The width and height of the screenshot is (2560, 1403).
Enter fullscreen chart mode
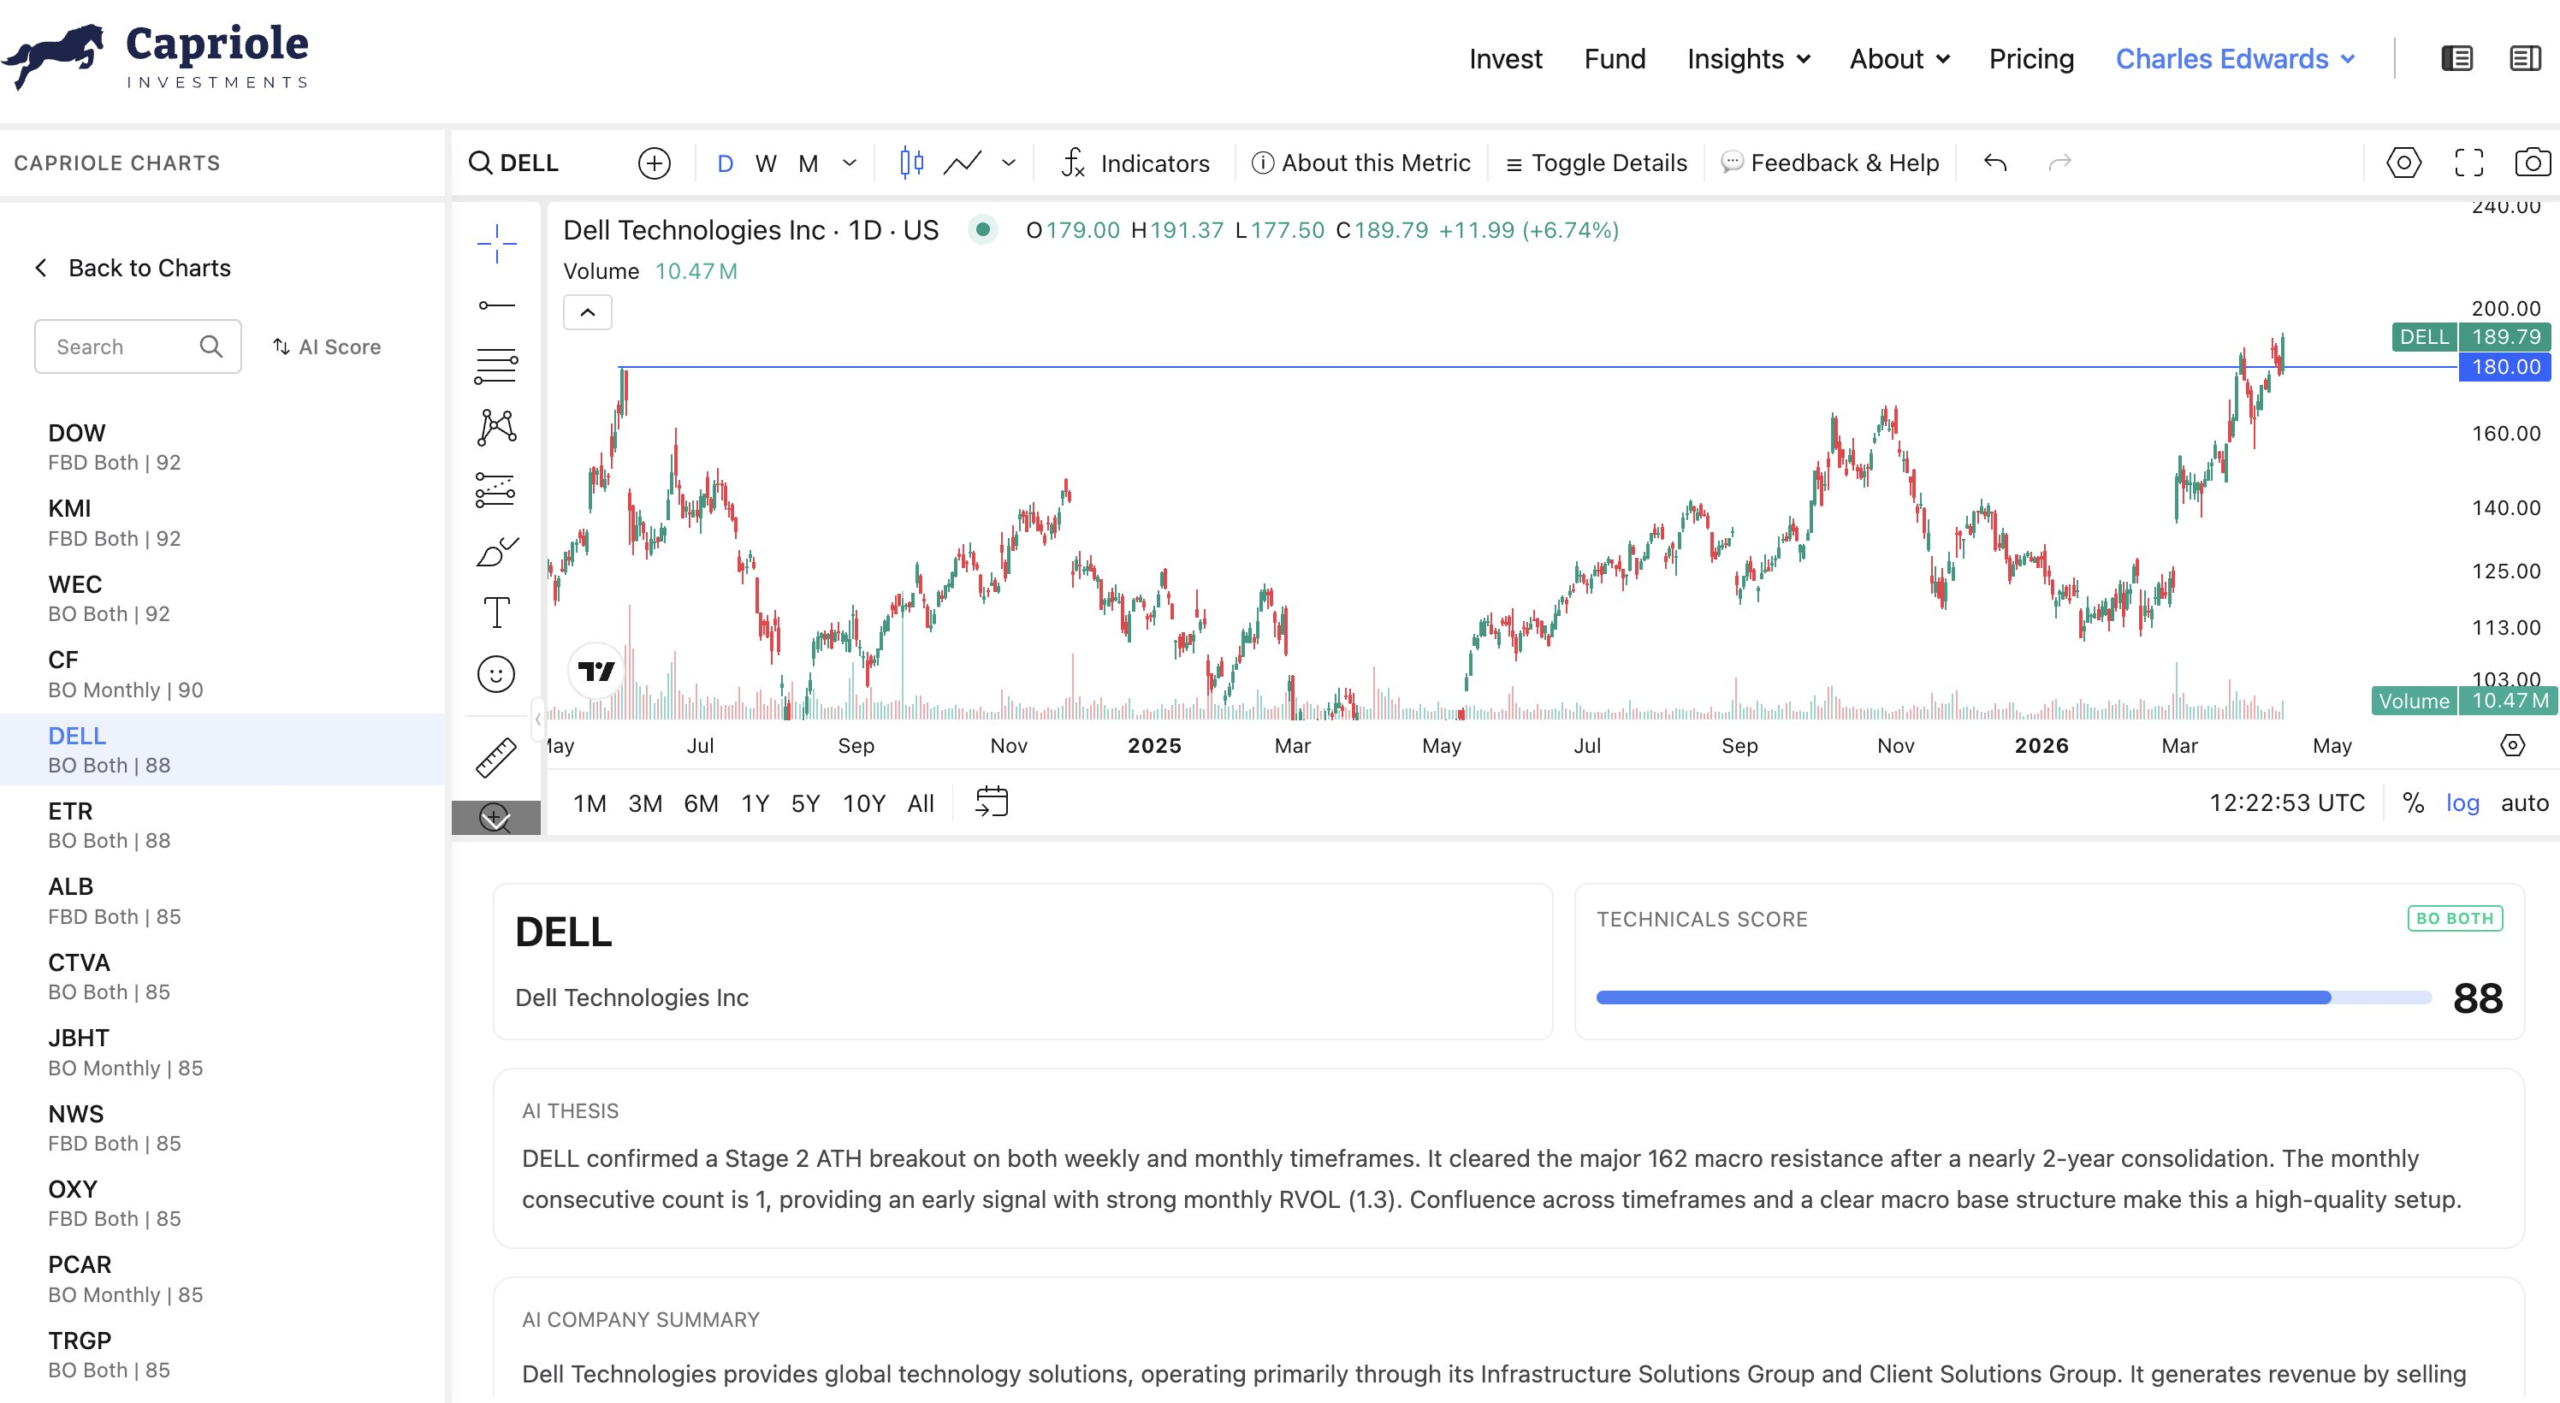[2469, 162]
